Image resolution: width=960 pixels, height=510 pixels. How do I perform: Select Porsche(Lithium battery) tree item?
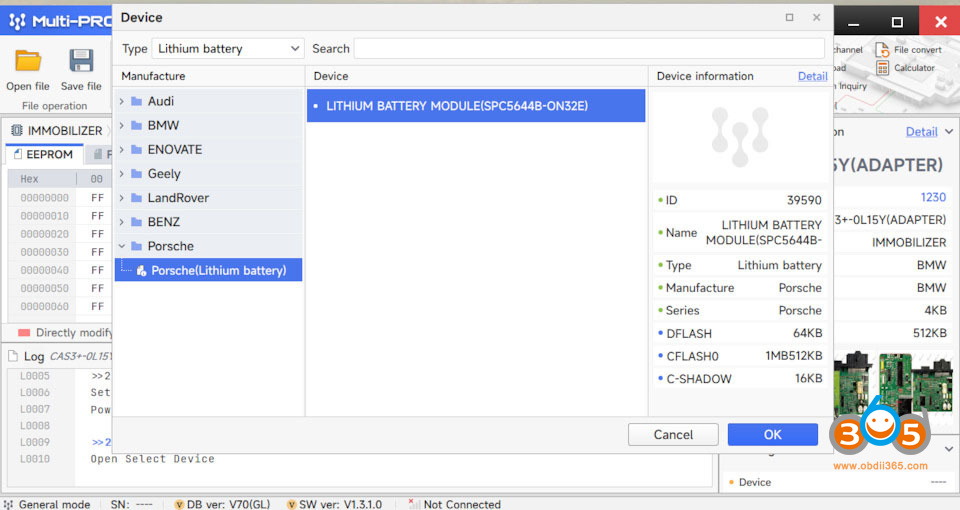tap(217, 270)
